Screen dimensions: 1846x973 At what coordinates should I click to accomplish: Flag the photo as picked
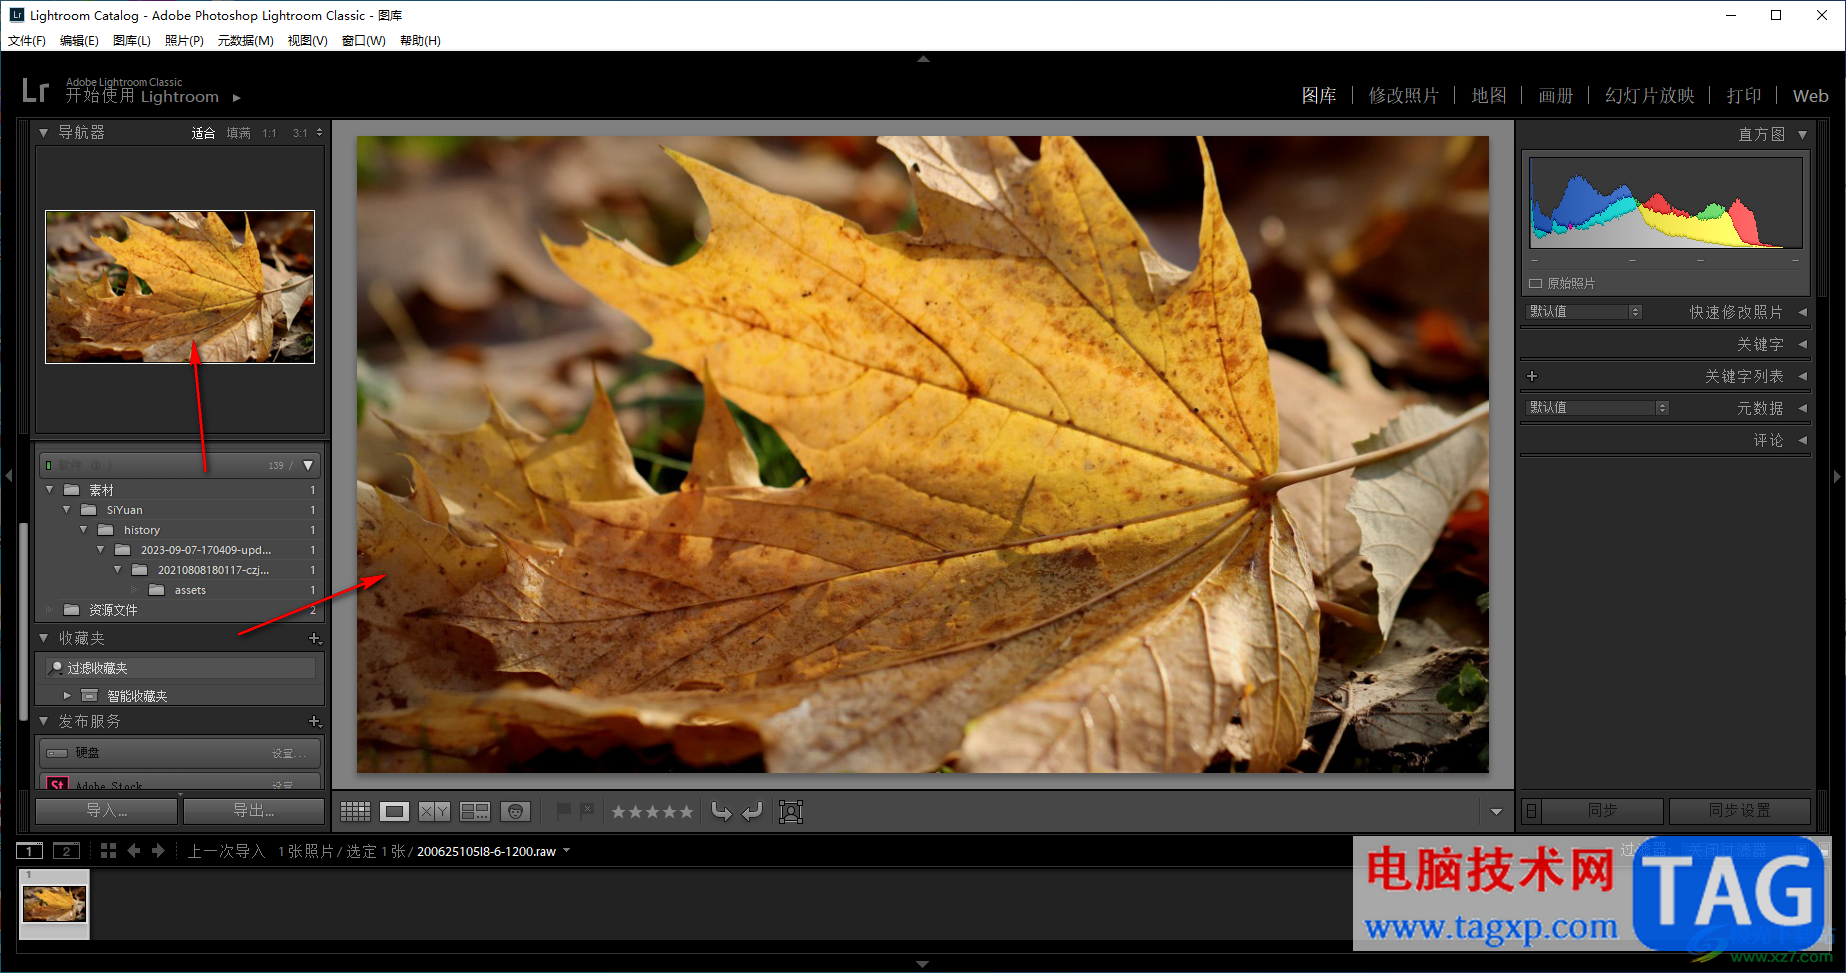[564, 811]
